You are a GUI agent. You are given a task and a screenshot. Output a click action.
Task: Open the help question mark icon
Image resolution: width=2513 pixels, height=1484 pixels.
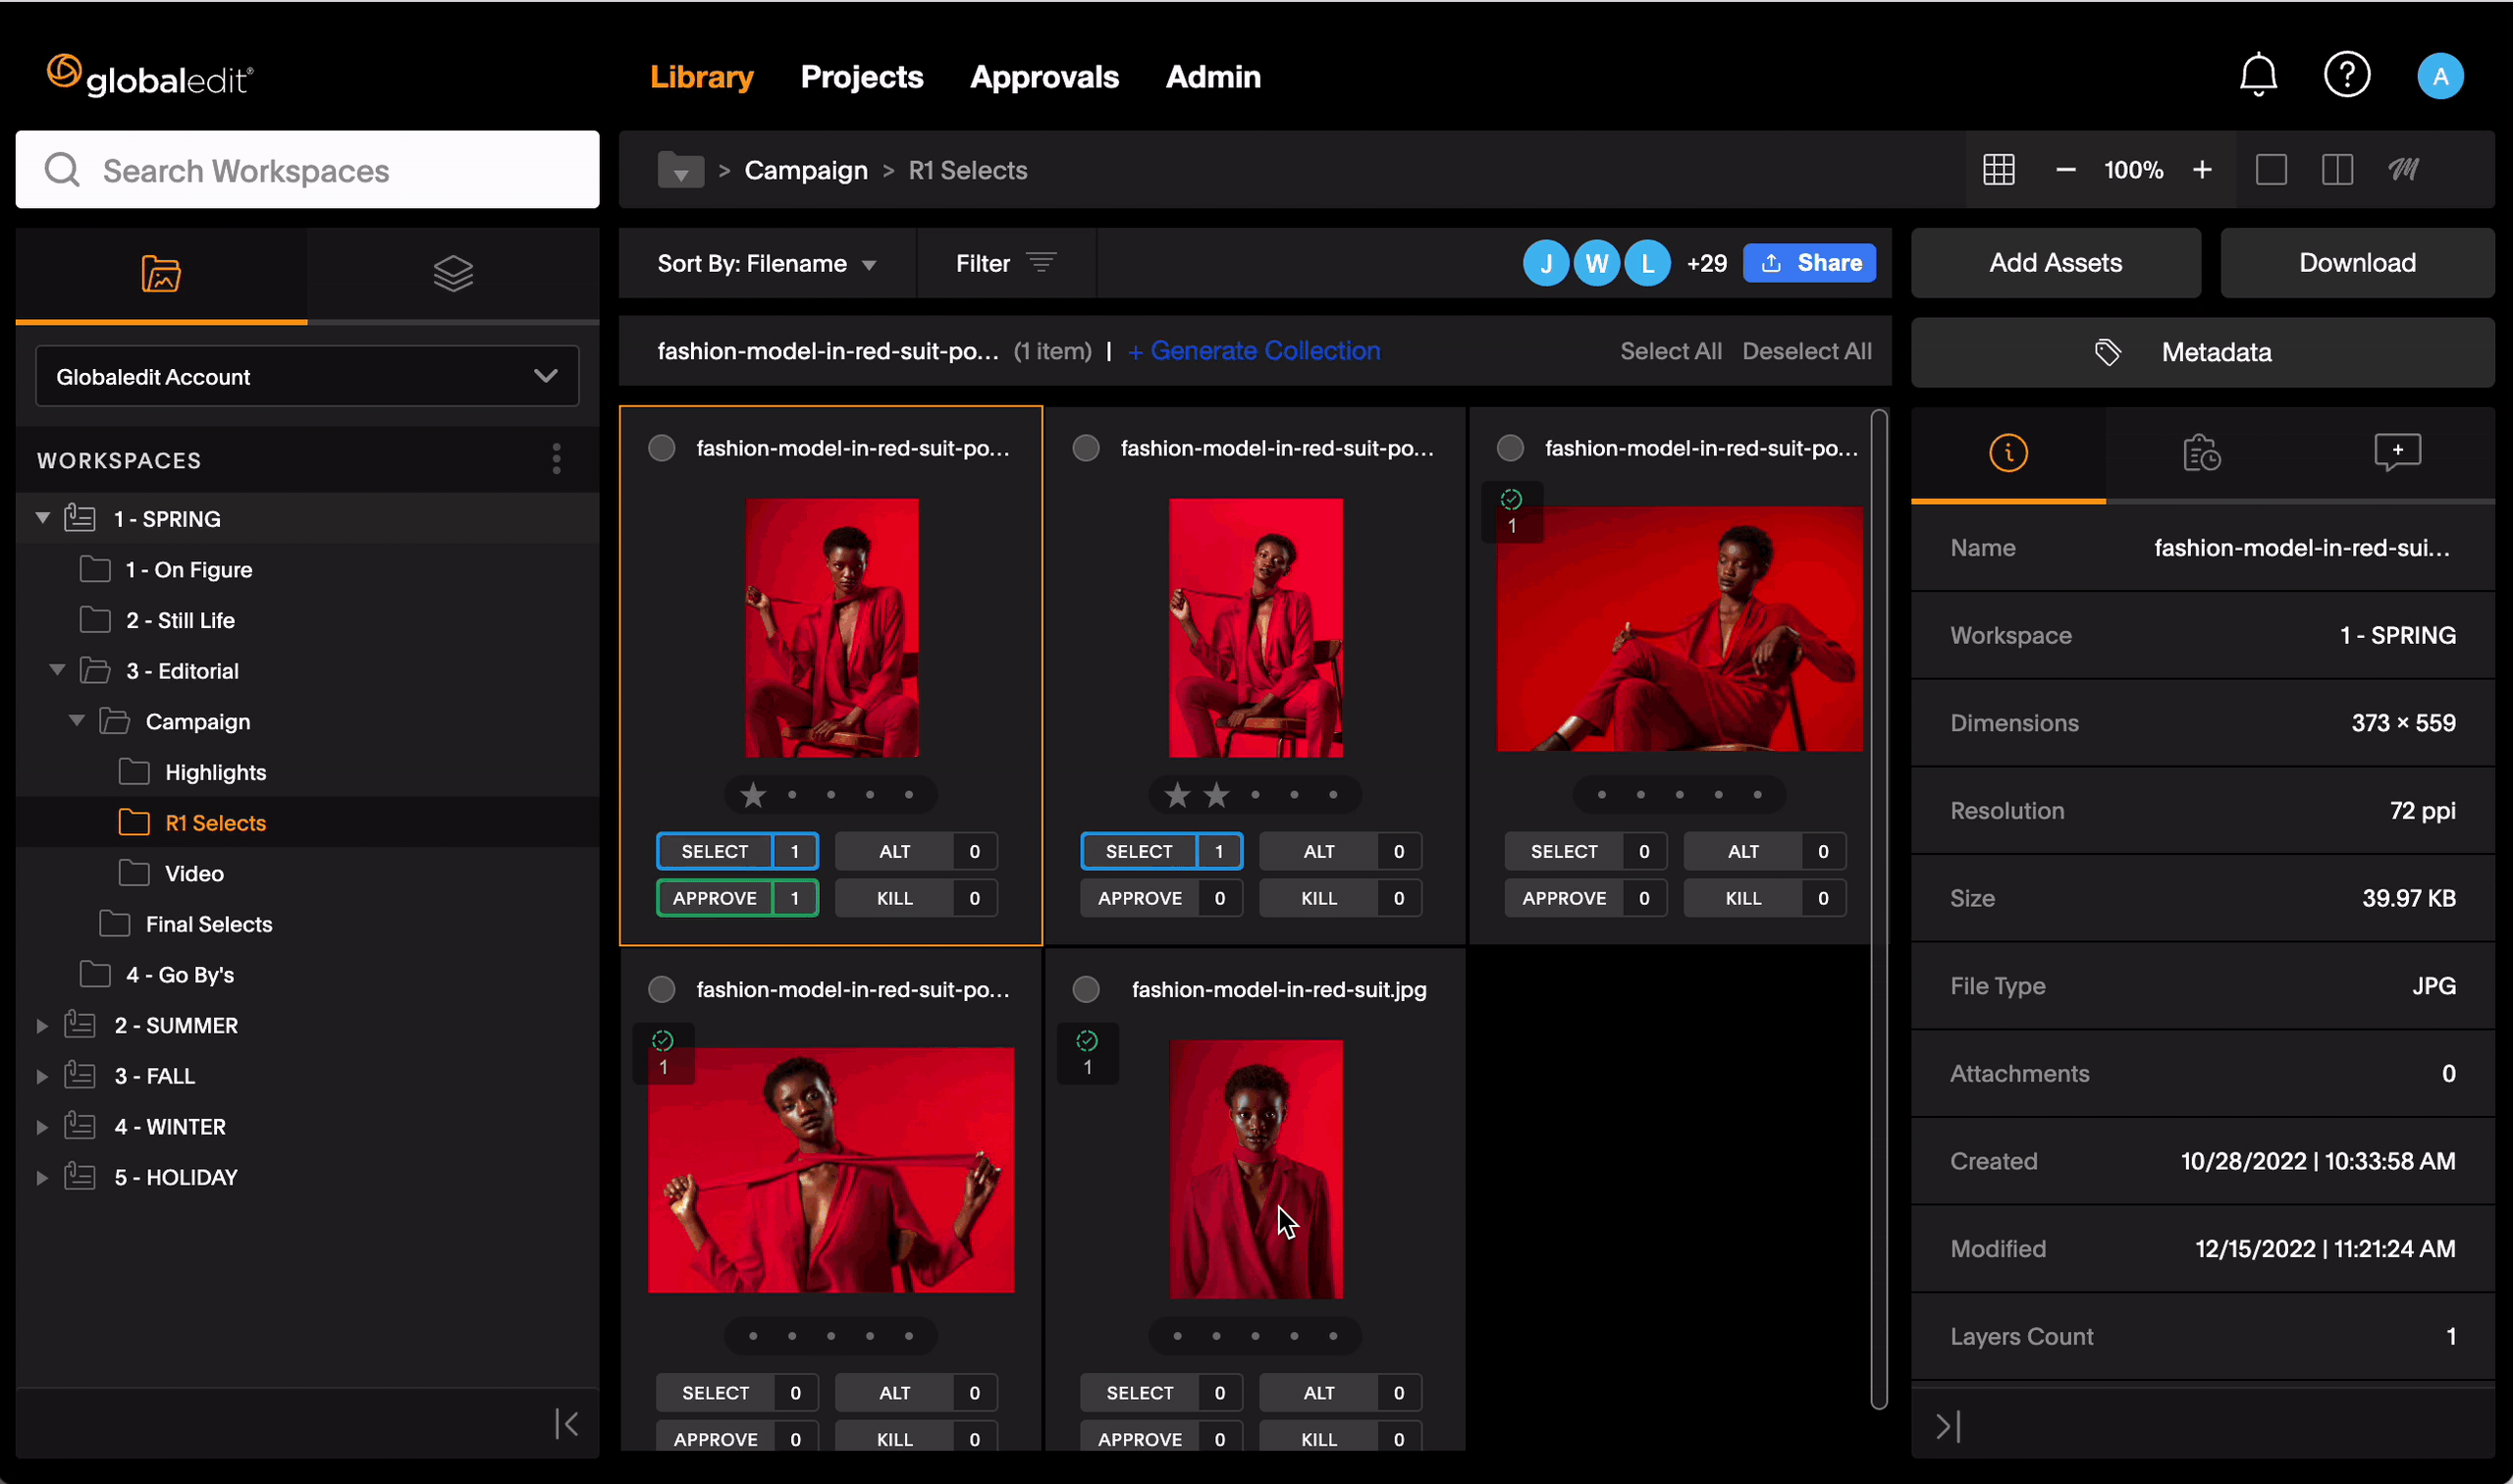coord(2346,76)
